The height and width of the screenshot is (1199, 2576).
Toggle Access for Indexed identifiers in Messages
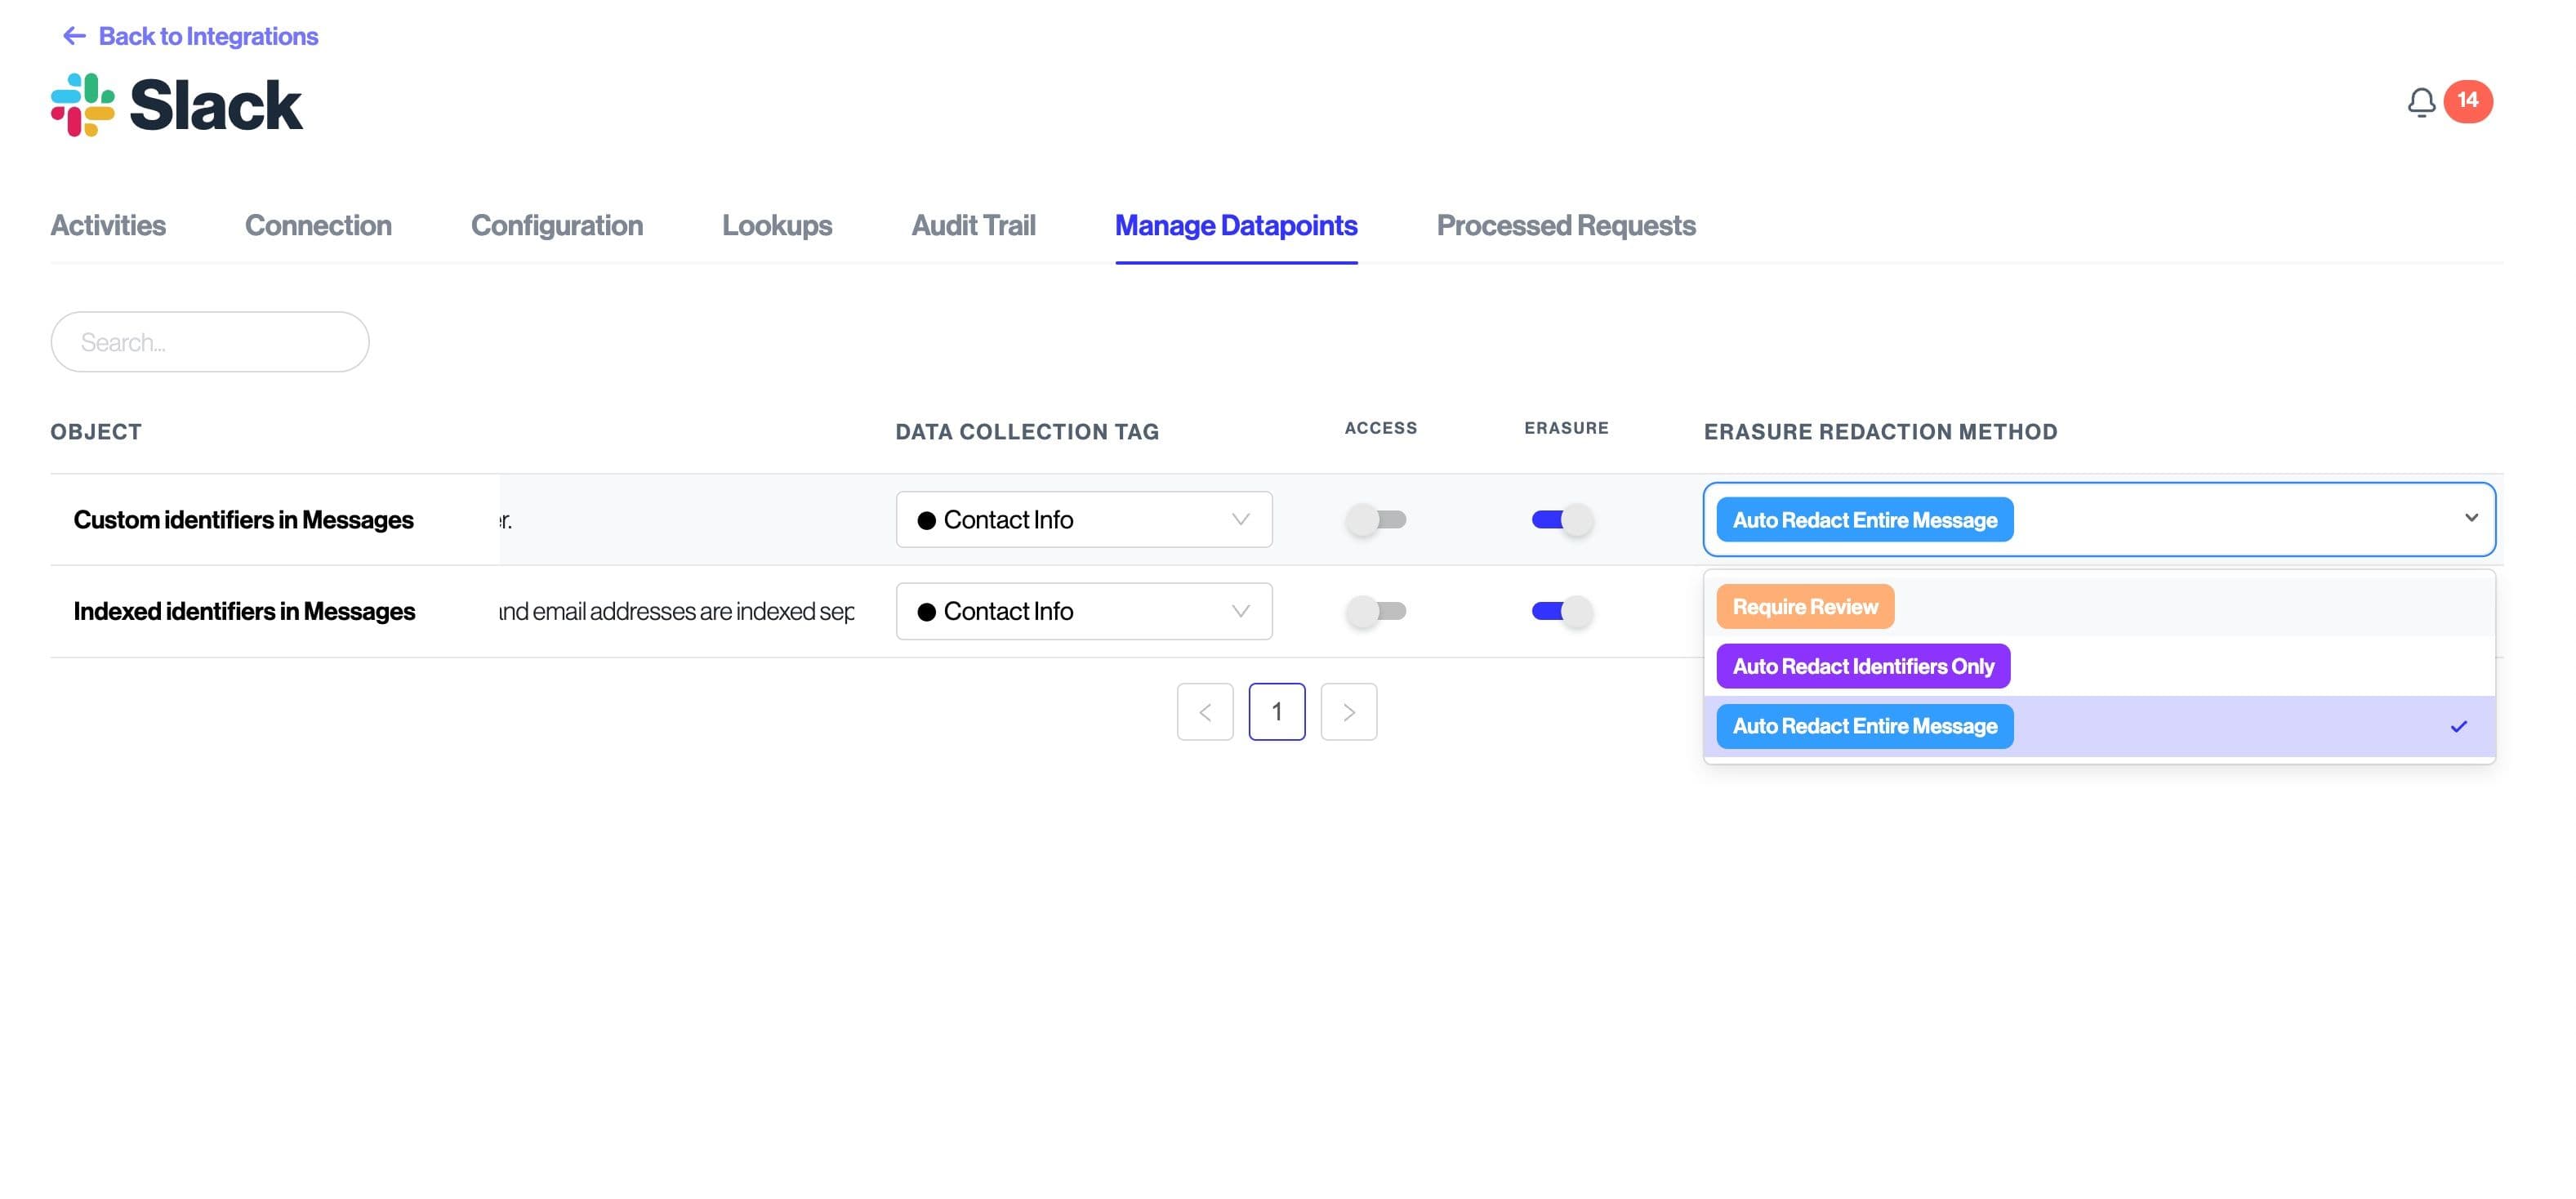click(x=1376, y=611)
